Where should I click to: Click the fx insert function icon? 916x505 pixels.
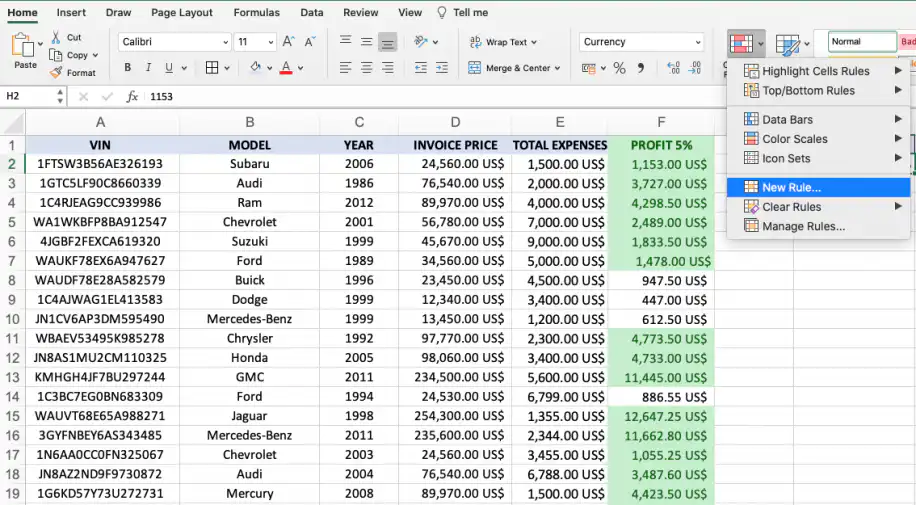pos(132,96)
